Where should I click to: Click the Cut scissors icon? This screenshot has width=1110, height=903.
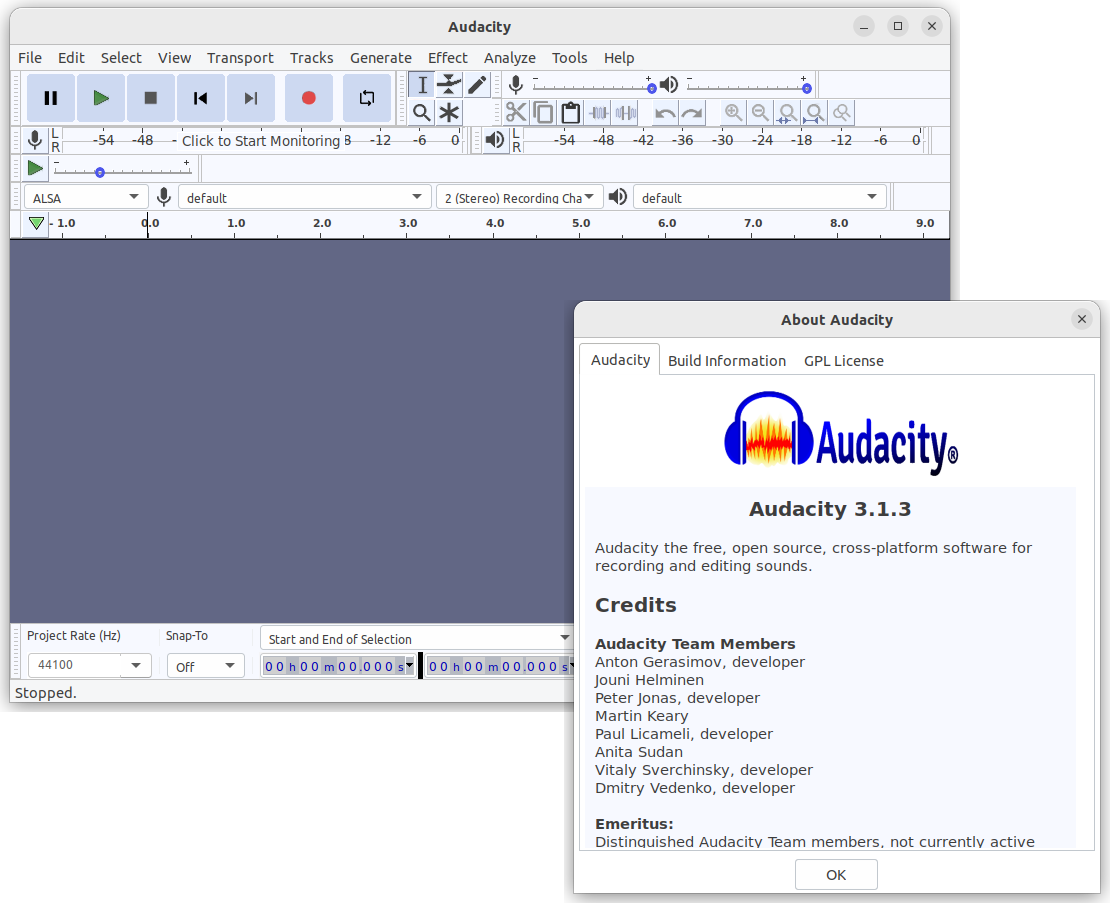pos(516,113)
